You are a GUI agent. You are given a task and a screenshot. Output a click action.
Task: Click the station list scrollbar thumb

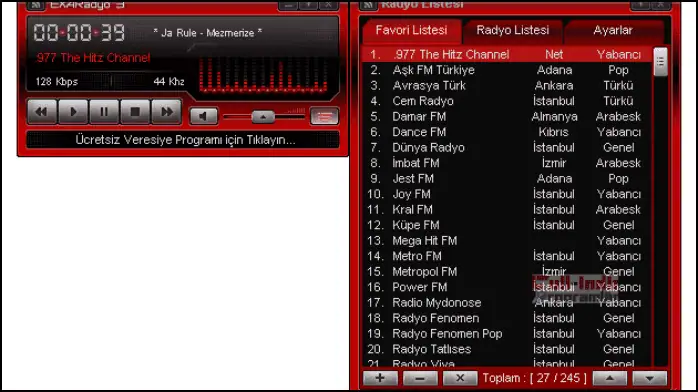[660, 62]
